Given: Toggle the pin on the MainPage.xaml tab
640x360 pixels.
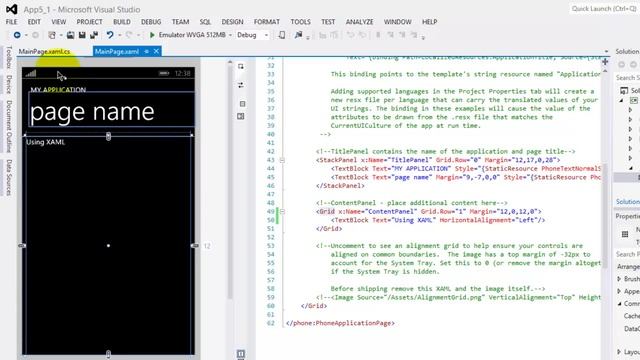Looking at the screenshot, I should [x=146, y=51].
